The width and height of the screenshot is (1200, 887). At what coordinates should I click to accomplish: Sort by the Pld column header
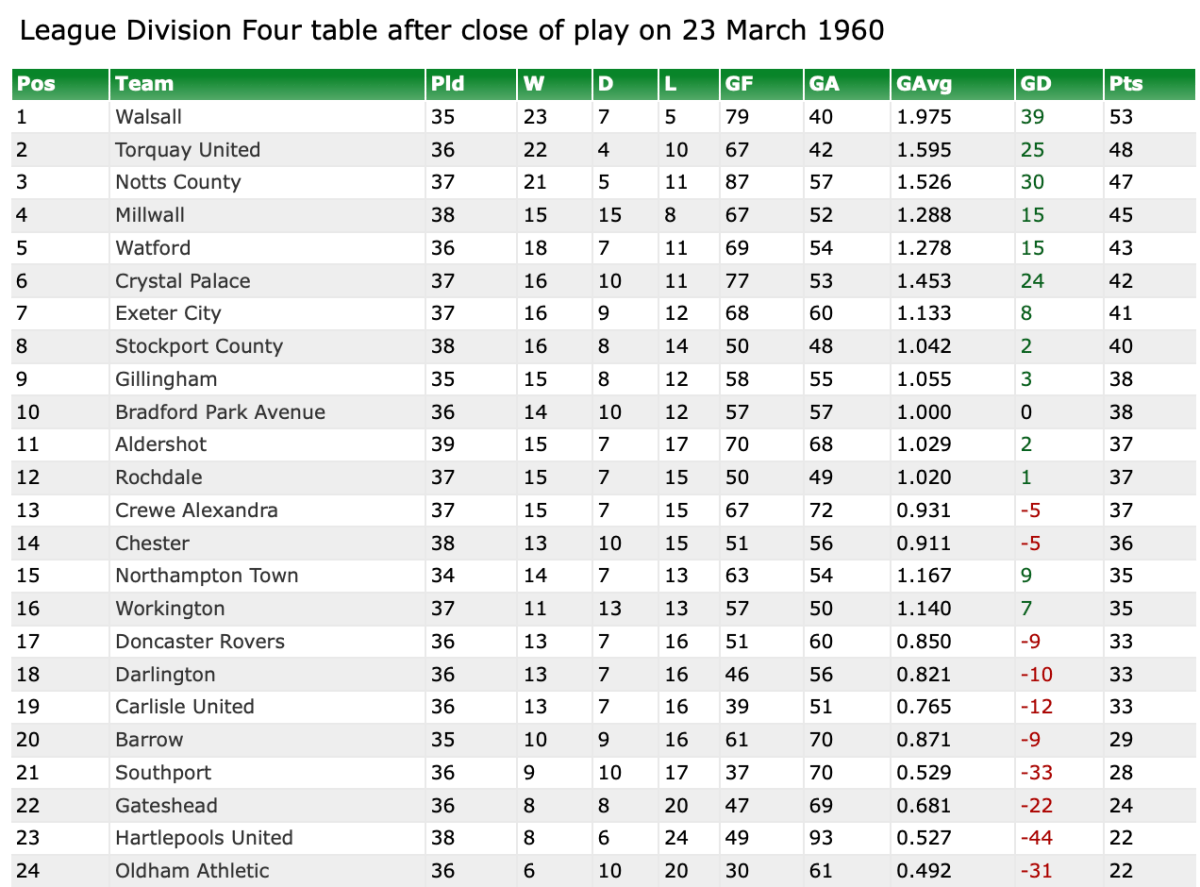447,84
